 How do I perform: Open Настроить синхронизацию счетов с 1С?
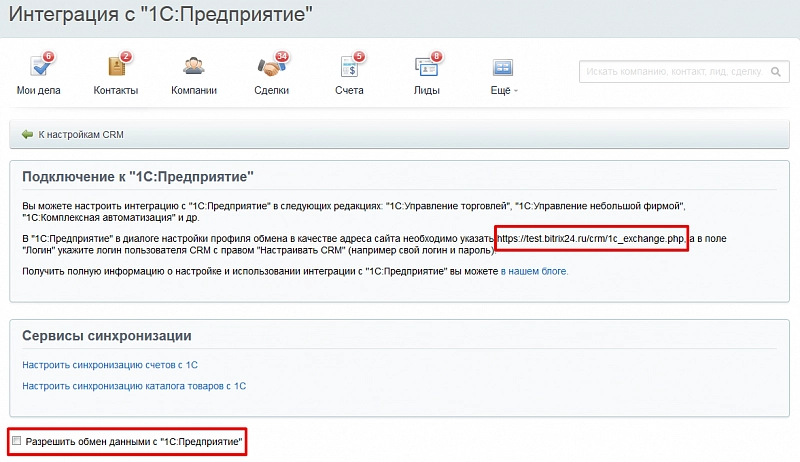click(110, 365)
